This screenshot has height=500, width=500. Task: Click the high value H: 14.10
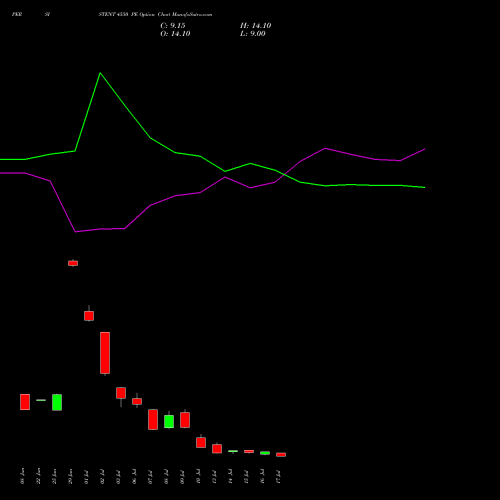pos(255,26)
